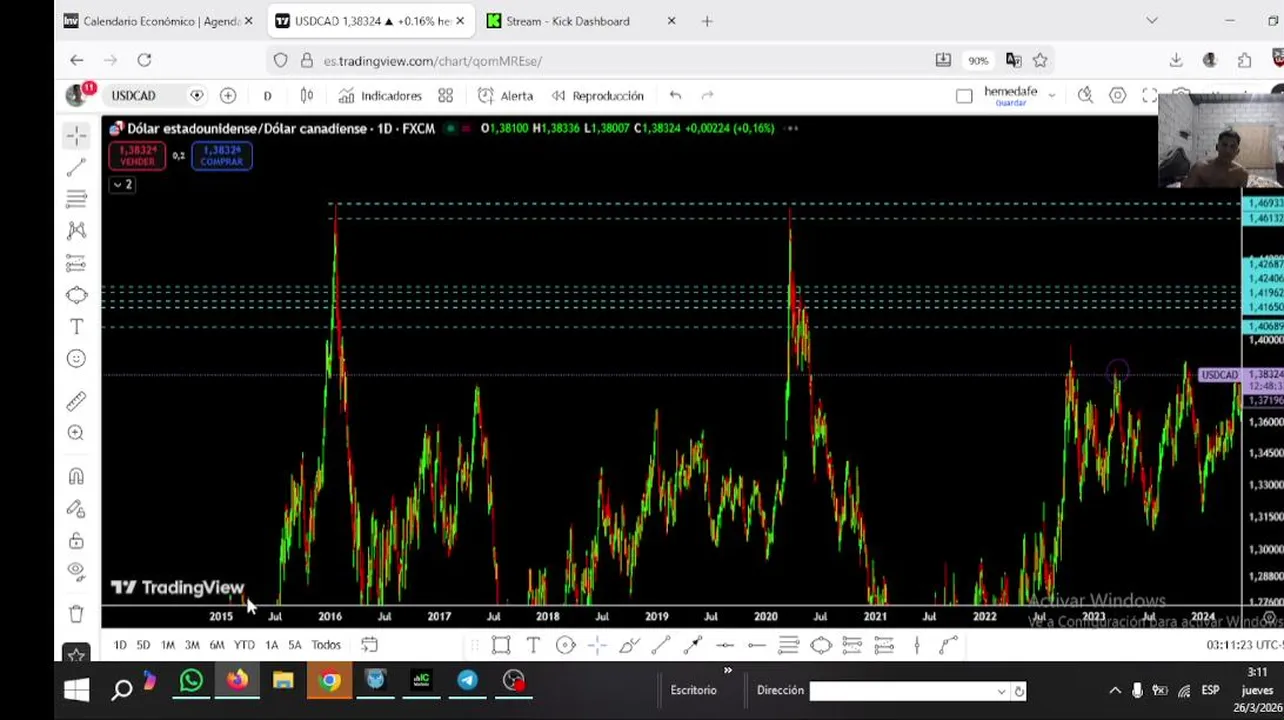
Task: Open the emoji icons tool
Action: 76,359
